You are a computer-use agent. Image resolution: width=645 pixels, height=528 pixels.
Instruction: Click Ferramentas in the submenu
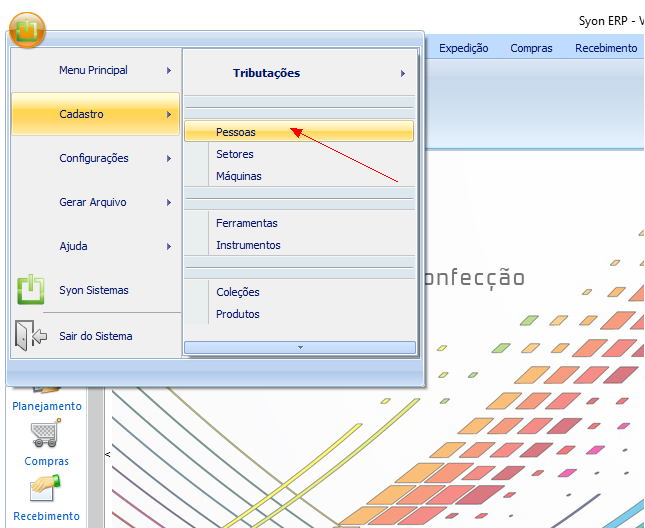coord(247,223)
